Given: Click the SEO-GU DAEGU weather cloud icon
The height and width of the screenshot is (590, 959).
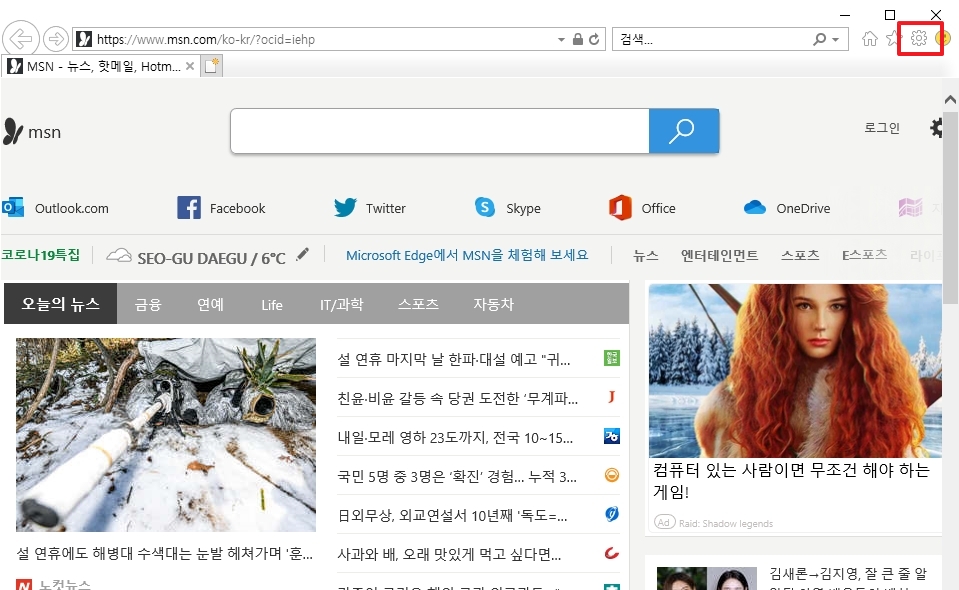Looking at the screenshot, I should point(119,256).
